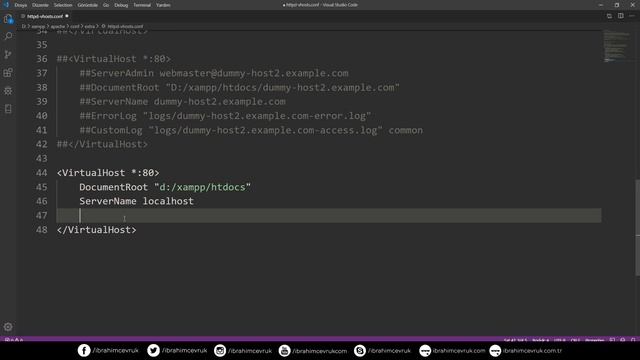
Task: Open the Manage gear at activity bar bottom
Action: [8, 327]
